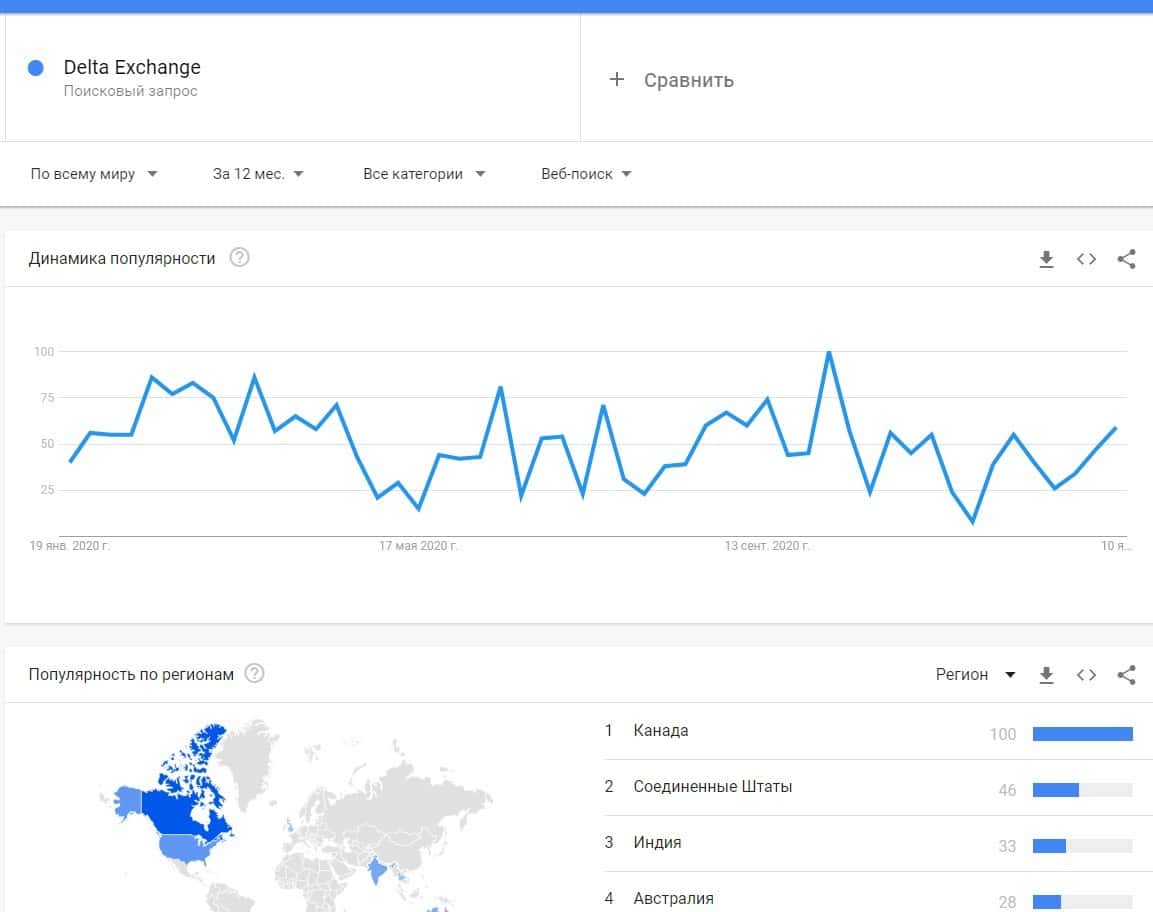This screenshot has width=1153, height=912.
Task: Expand the За 12 мес. time range
Action: pos(258,174)
